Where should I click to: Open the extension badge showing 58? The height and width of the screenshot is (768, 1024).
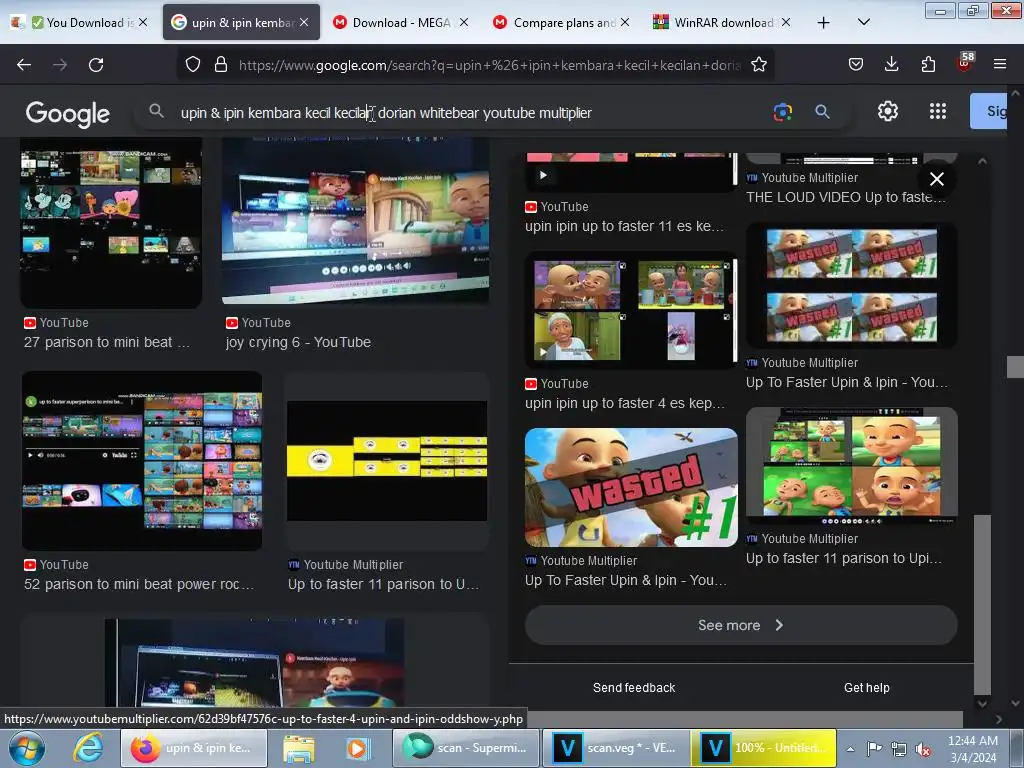pyautogui.click(x=965, y=62)
